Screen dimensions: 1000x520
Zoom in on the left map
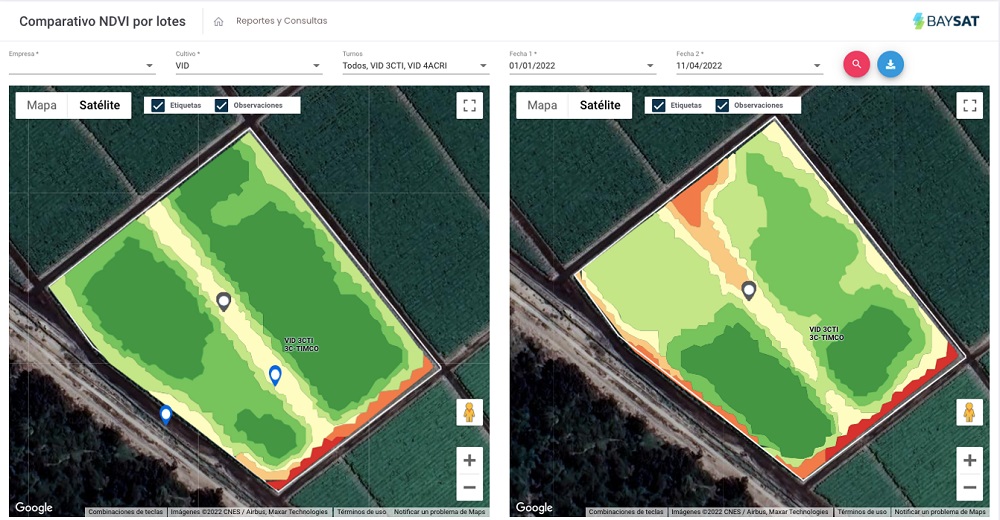(x=469, y=459)
